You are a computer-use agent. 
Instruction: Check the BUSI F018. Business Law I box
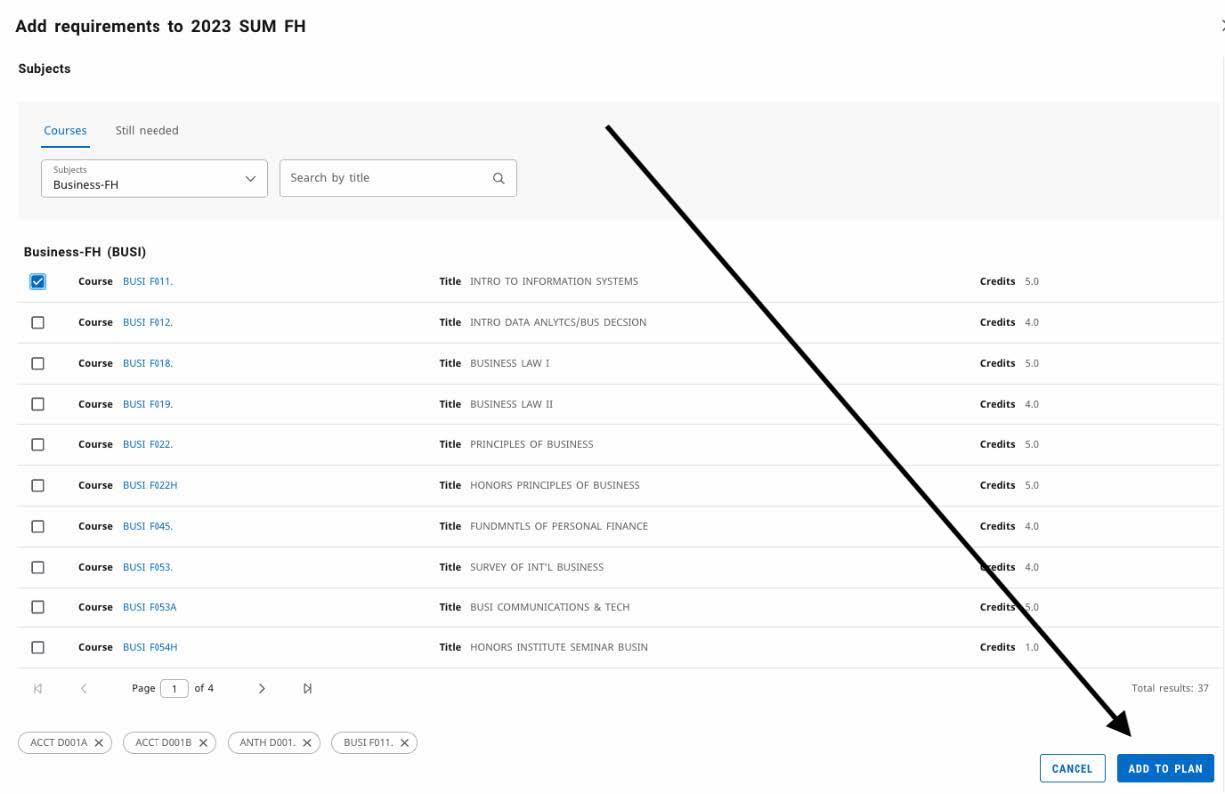(x=38, y=364)
